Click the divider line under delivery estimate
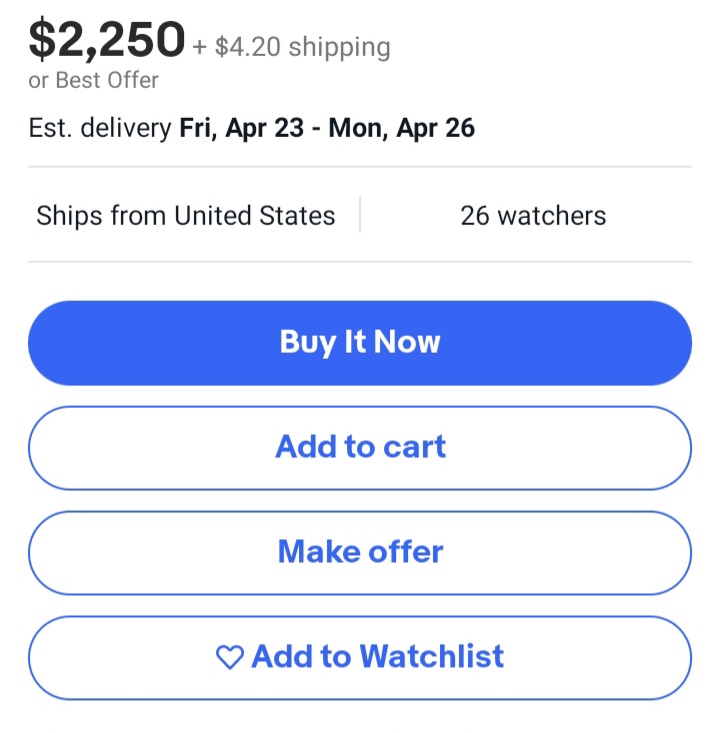Image resolution: width=720 pixels, height=733 pixels. [360, 167]
